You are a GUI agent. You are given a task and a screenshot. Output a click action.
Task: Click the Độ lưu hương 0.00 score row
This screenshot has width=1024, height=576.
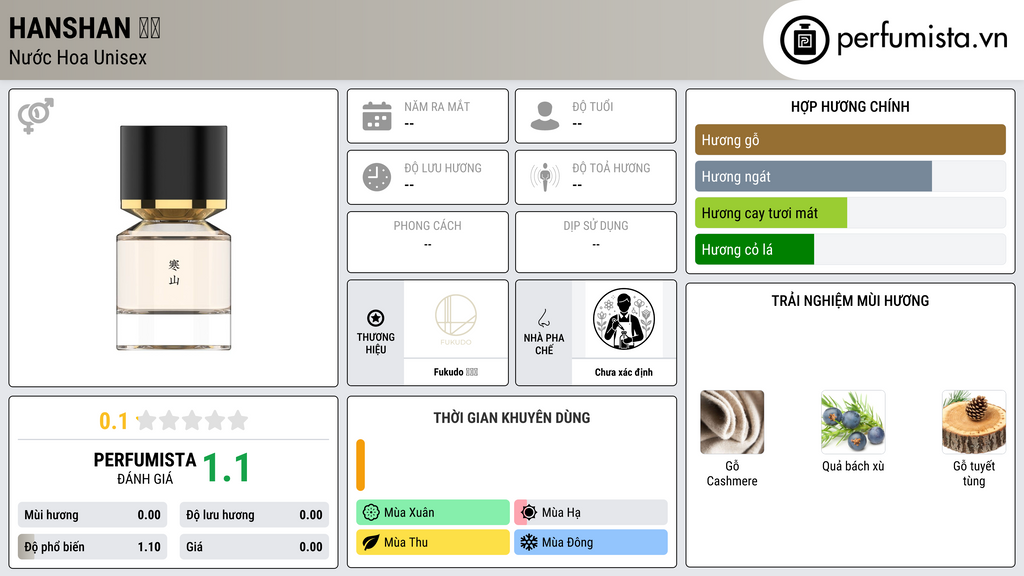coord(254,515)
